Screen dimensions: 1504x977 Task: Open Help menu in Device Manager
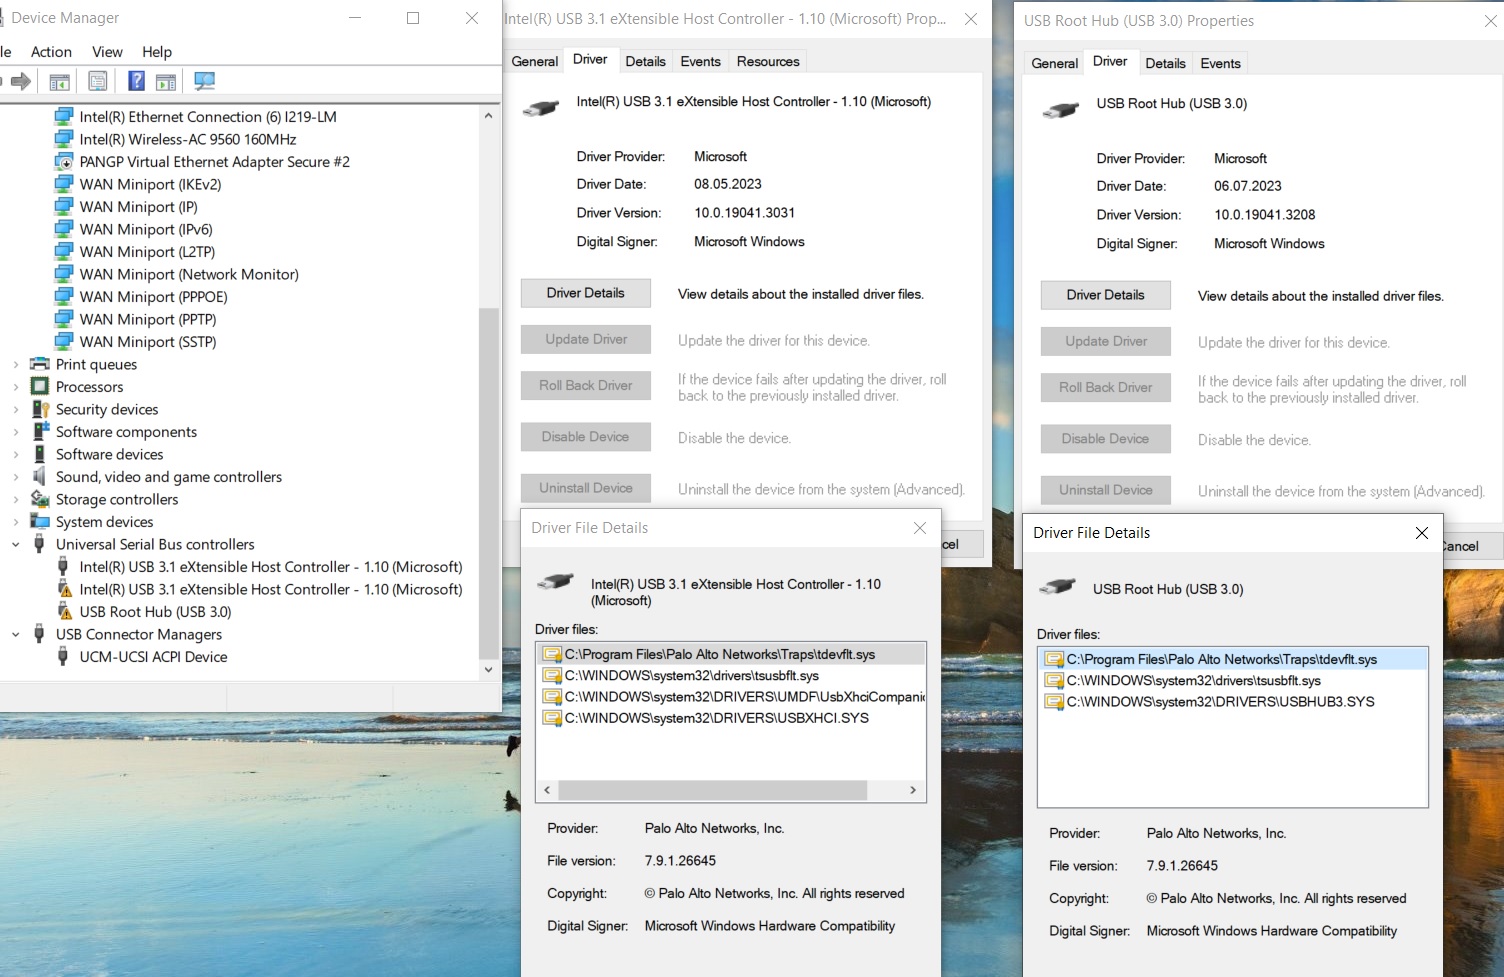pyautogui.click(x=157, y=52)
